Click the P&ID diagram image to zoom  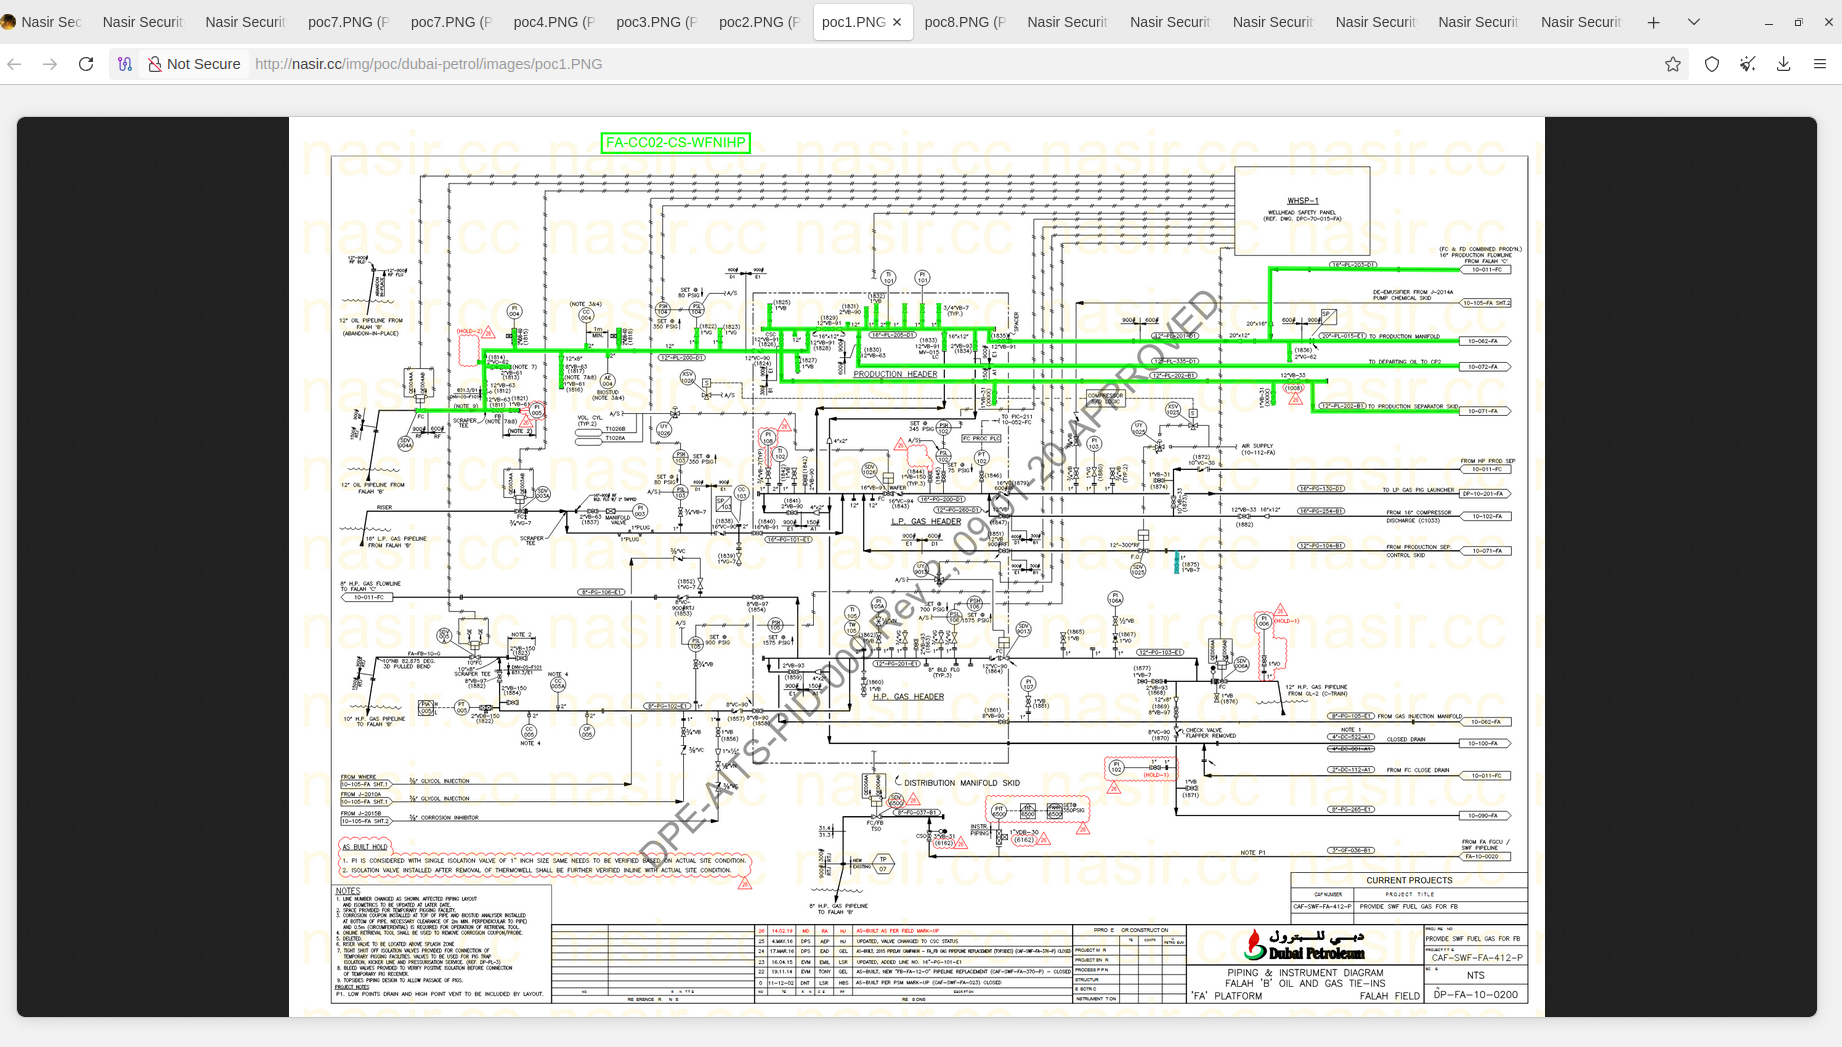point(916,566)
